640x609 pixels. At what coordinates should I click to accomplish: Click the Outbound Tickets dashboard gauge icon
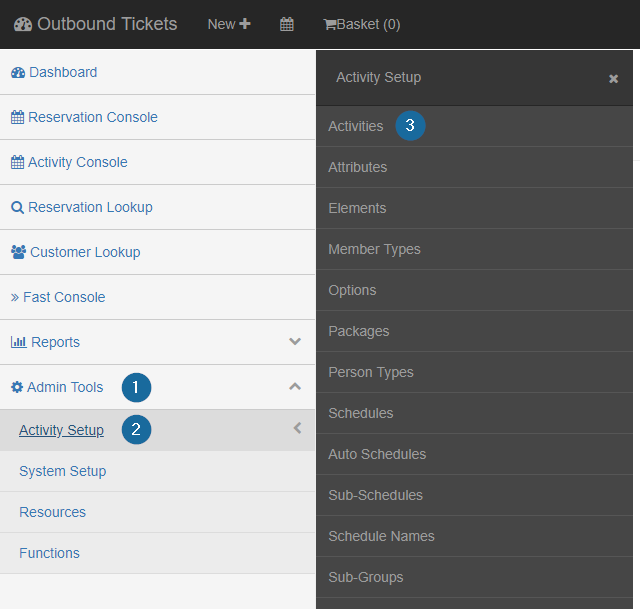[22, 24]
